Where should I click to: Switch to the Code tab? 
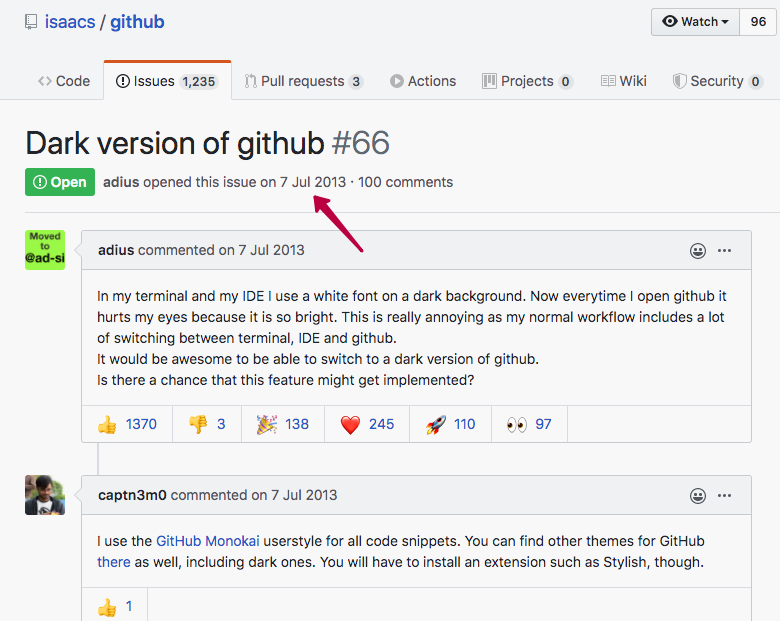(64, 81)
